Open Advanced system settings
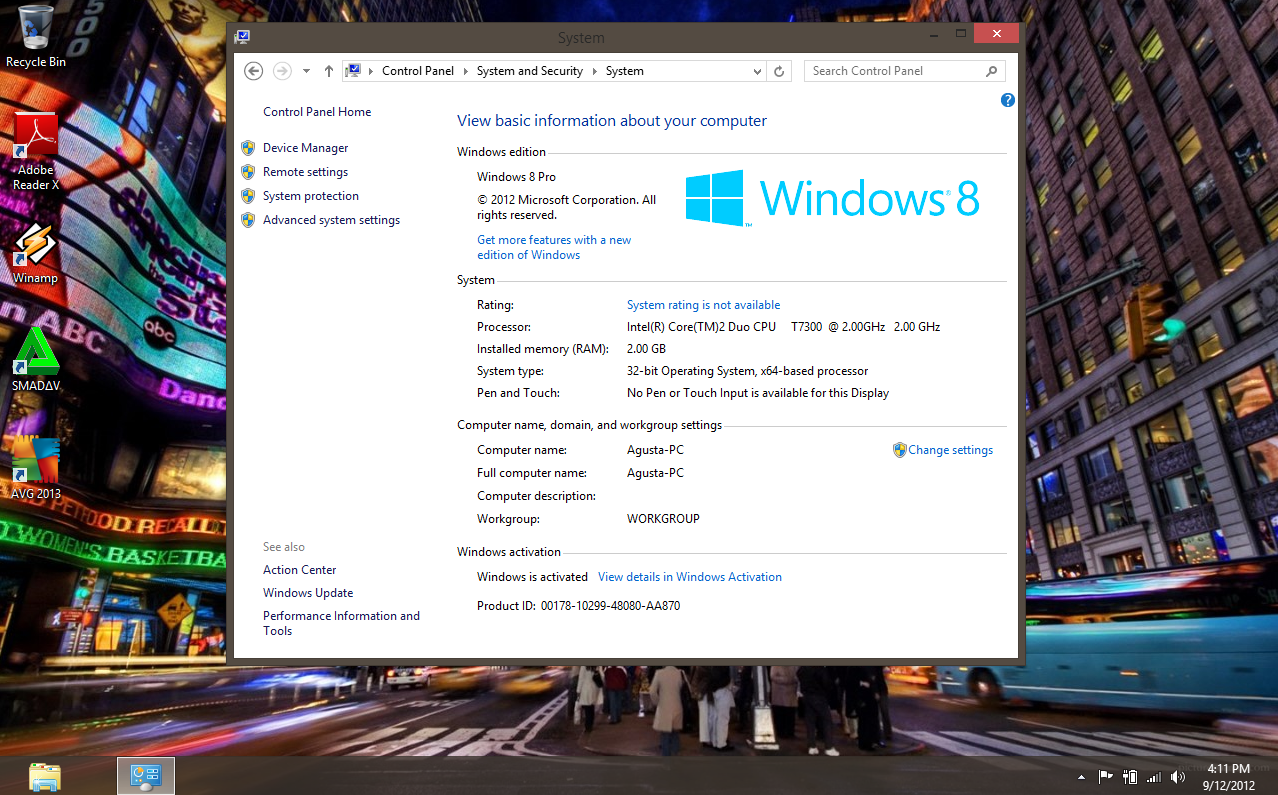1278x795 pixels. click(x=331, y=220)
